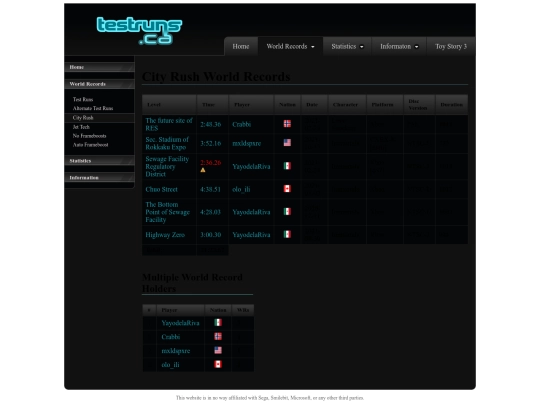Click olo_ili's Canada flag in the record holders table
This screenshot has width=540, height=405.
pos(218,364)
